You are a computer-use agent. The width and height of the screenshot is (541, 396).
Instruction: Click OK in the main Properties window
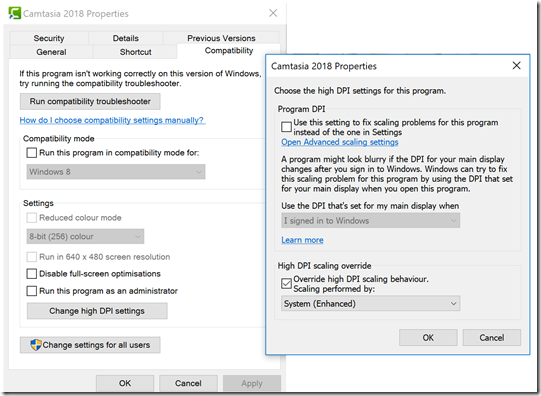coord(125,383)
